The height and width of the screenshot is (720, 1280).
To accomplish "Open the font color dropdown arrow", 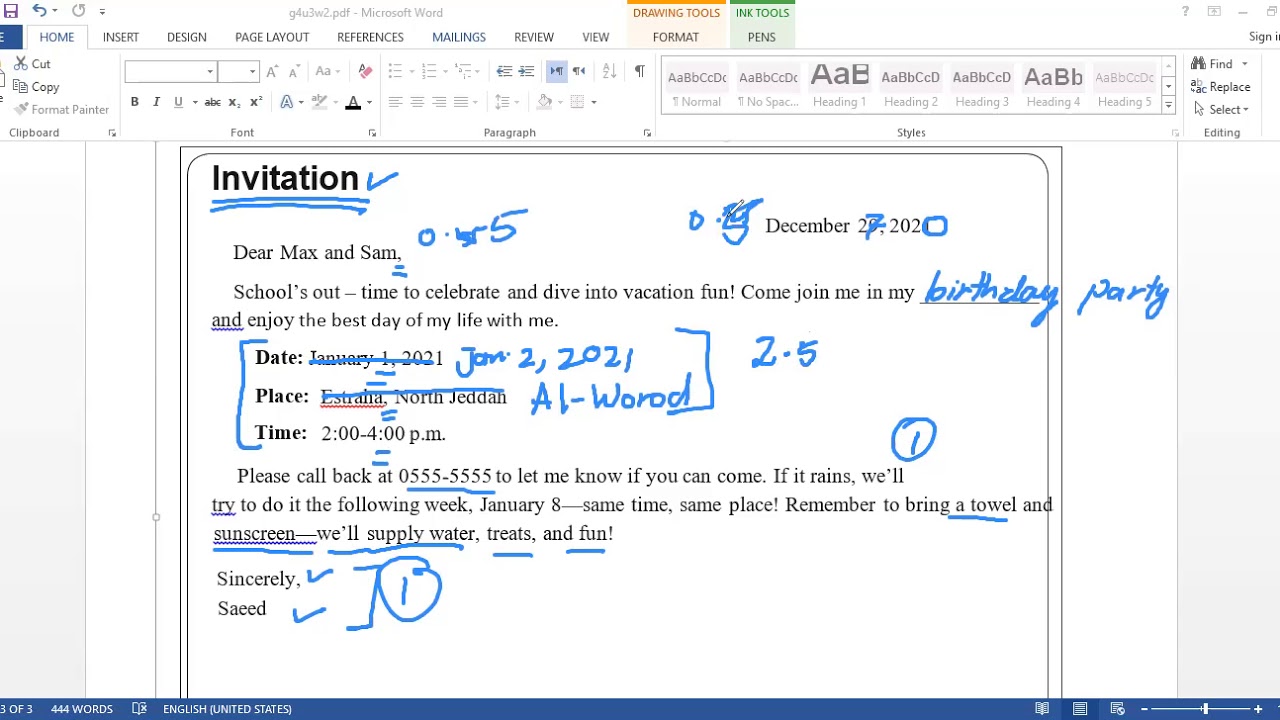I will point(369,102).
